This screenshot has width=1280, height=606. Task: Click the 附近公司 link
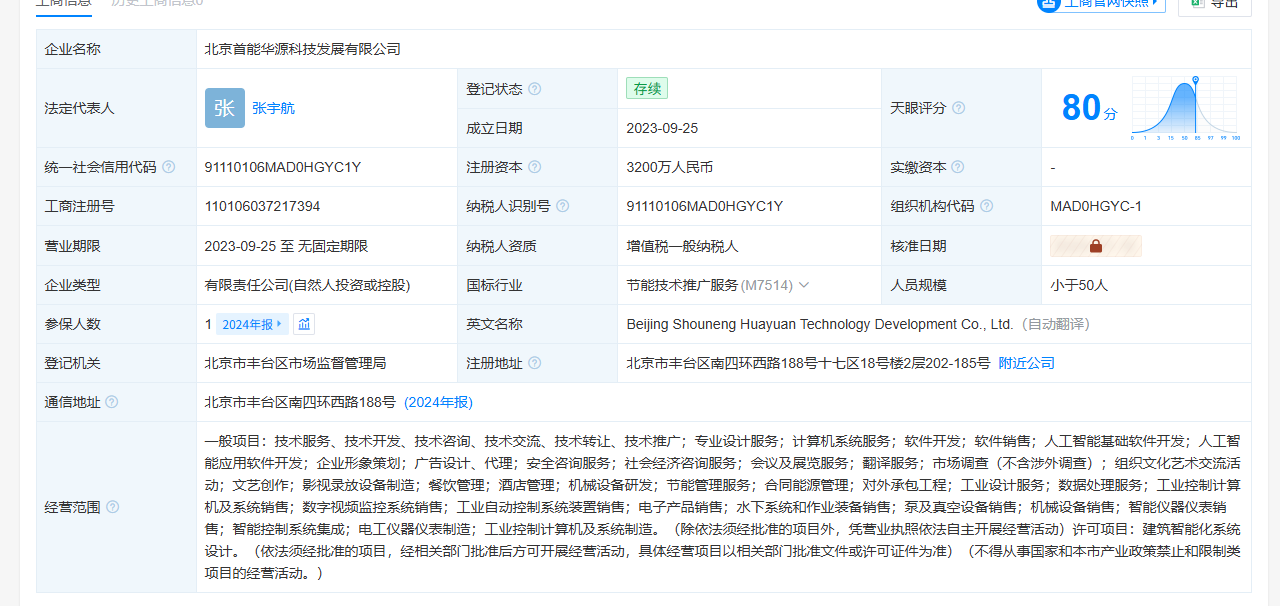pos(1026,363)
